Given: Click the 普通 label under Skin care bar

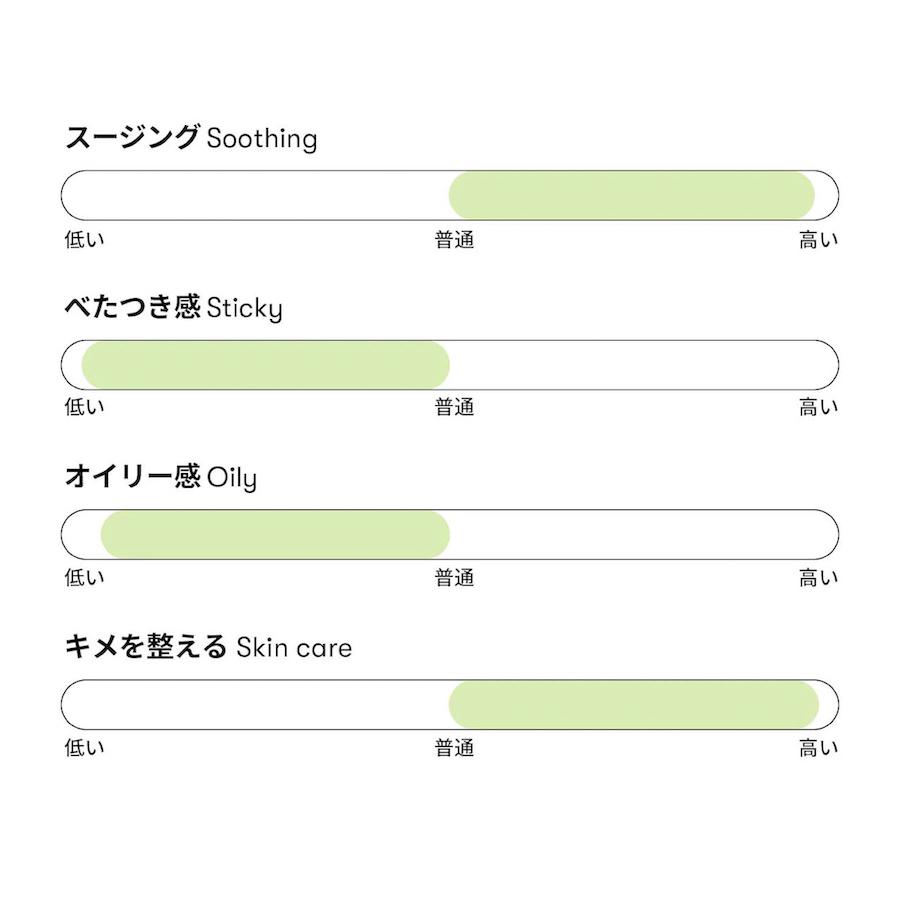Looking at the screenshot, I should pos(455,747).
